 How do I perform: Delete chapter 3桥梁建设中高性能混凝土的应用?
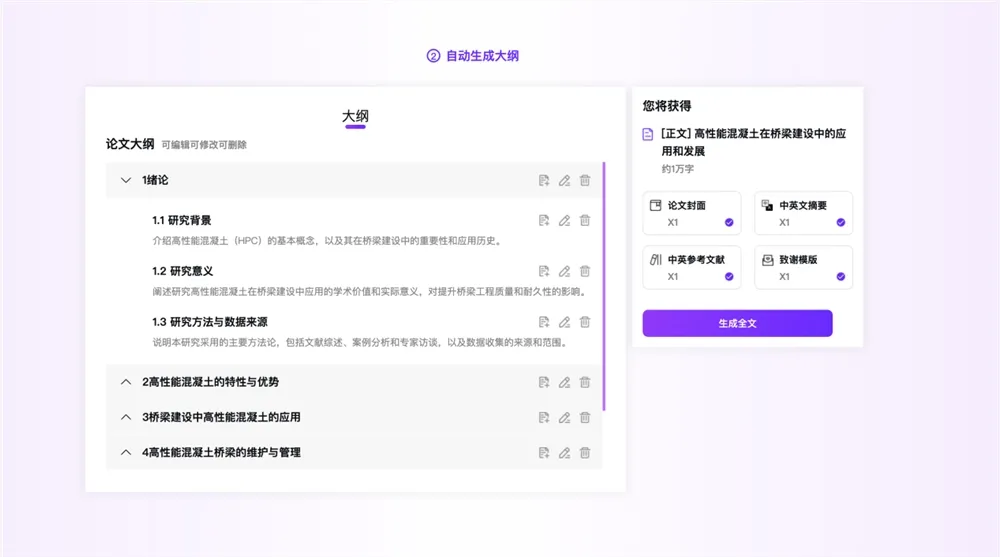click(x=585, y=417)
